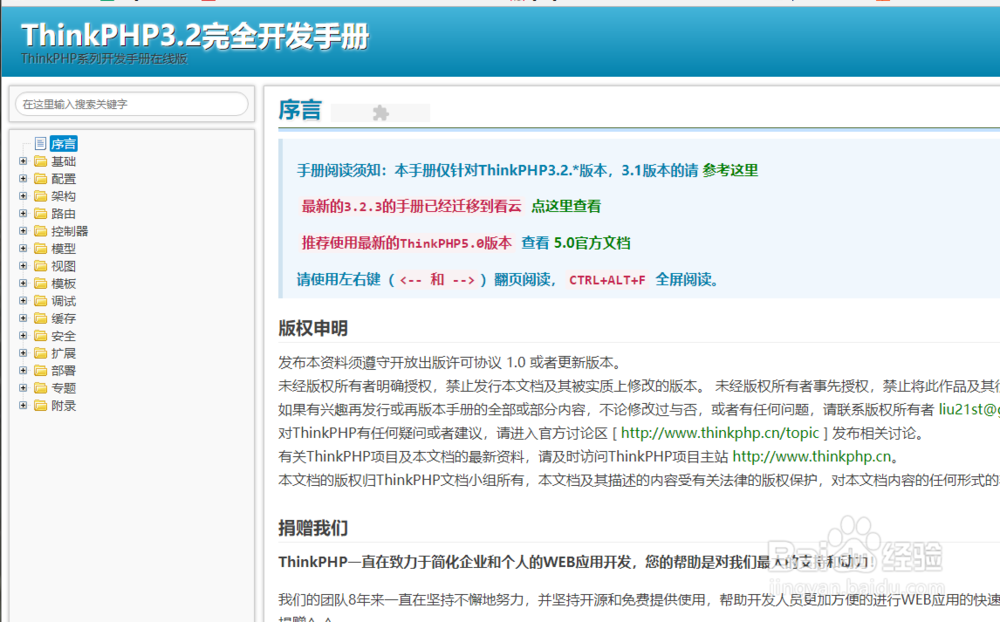Click the 架构 folder icon

coord(41,196)
